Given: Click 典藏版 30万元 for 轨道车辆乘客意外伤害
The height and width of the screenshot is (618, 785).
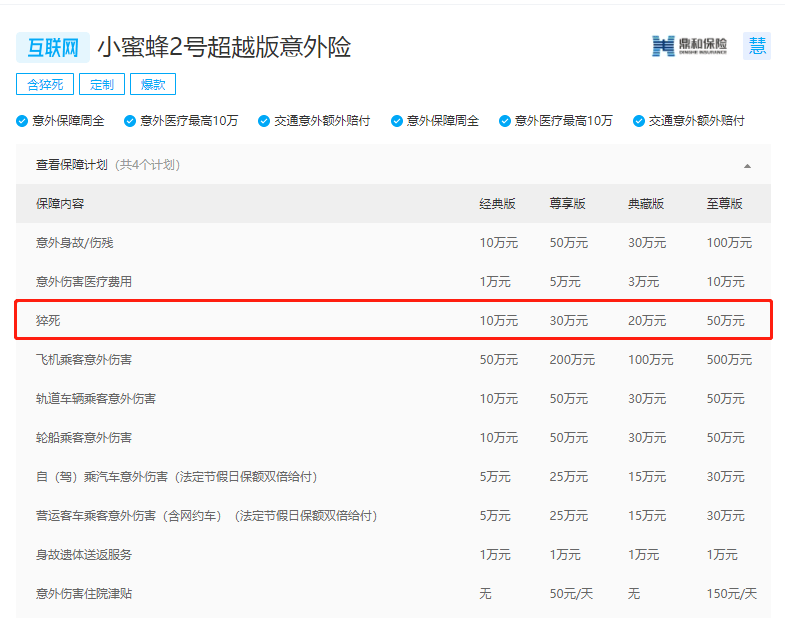Looking at the screenshot, I should (x=647, y=399).
